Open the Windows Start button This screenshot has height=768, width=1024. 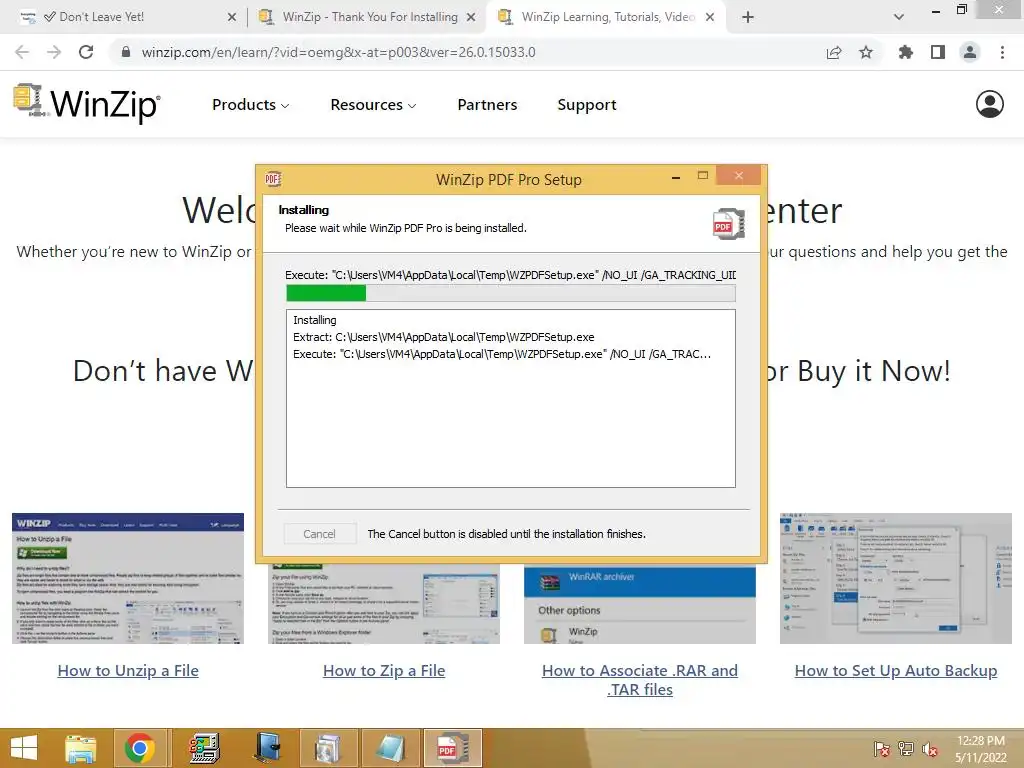(x=24, y=748)
